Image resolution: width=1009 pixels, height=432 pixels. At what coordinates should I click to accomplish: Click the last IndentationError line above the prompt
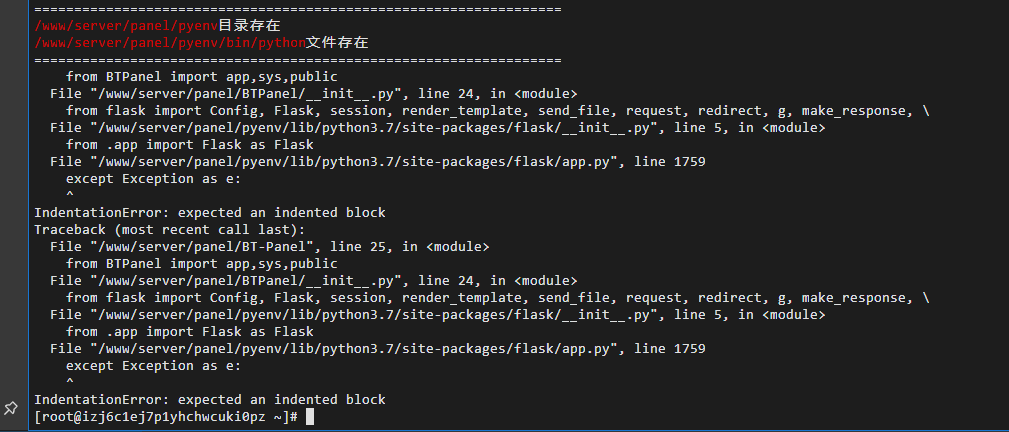coord(209,399)
